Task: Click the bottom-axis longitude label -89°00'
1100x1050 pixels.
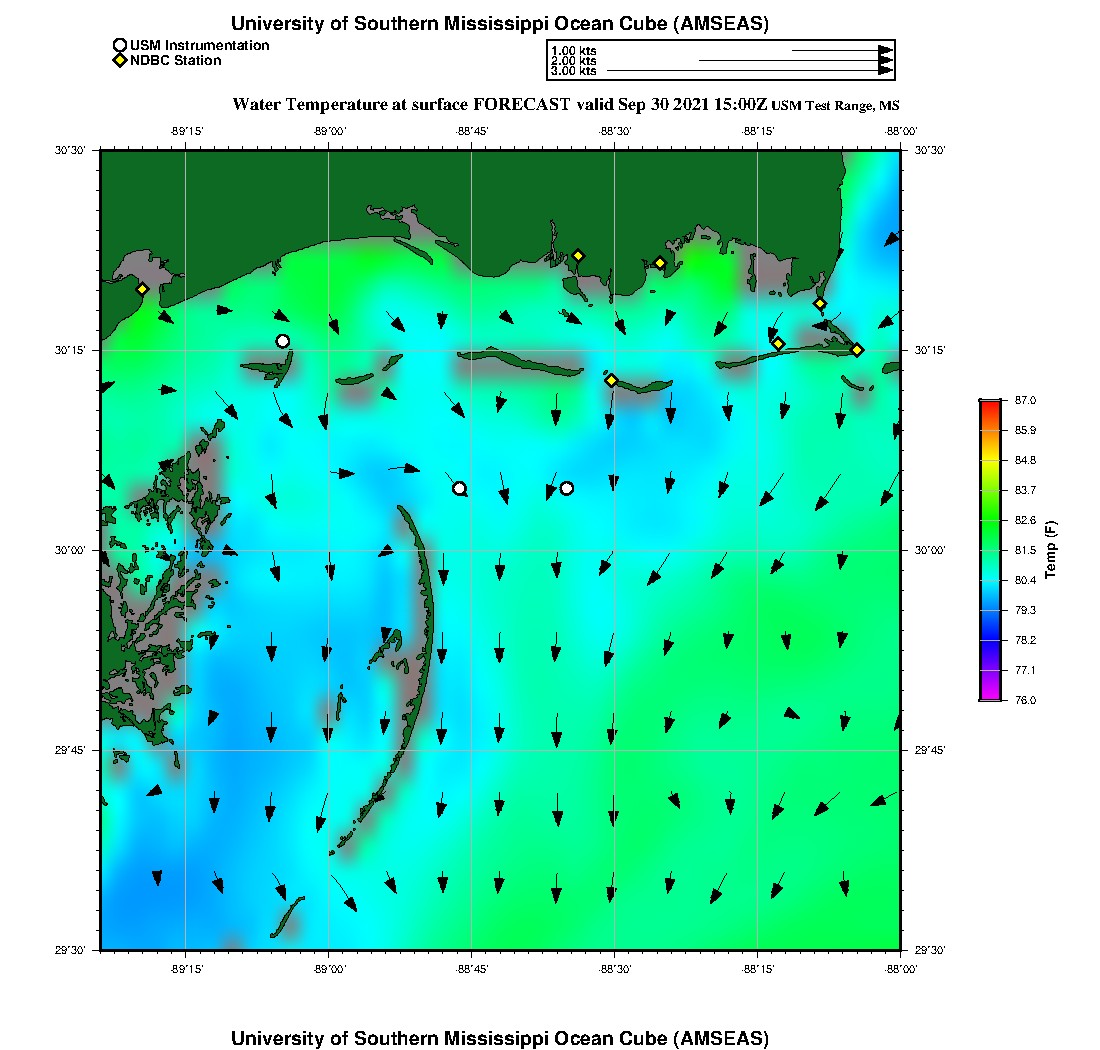Action: pyautogui.click(x=330, y=969)
